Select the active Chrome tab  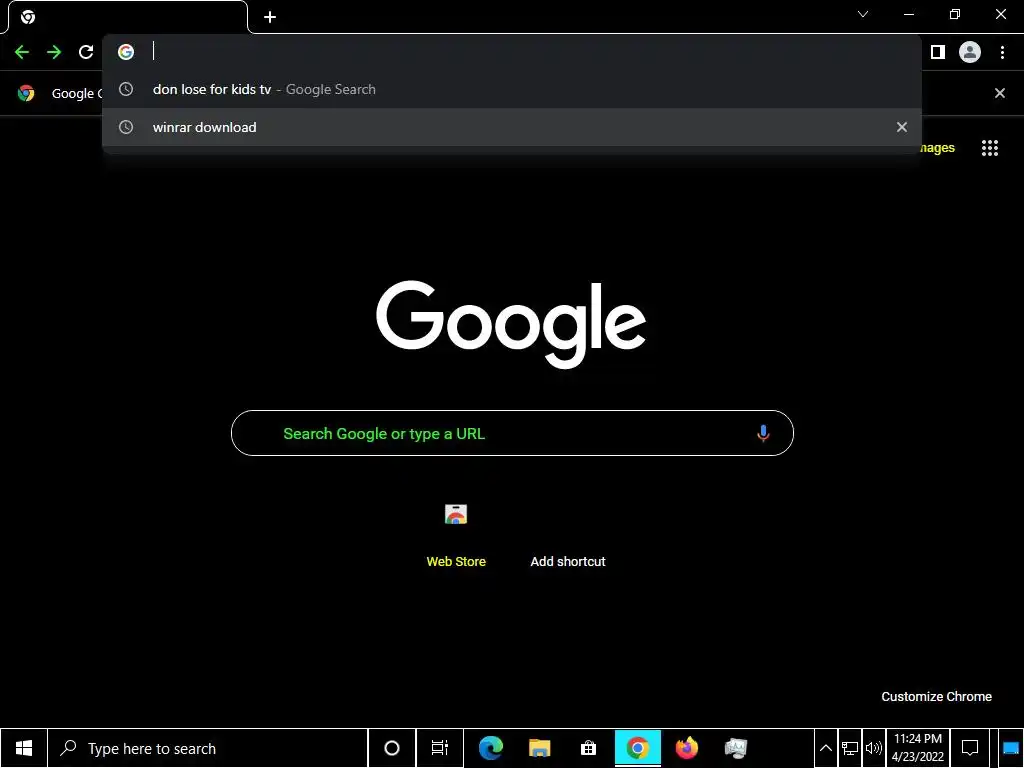pos(128,17)
